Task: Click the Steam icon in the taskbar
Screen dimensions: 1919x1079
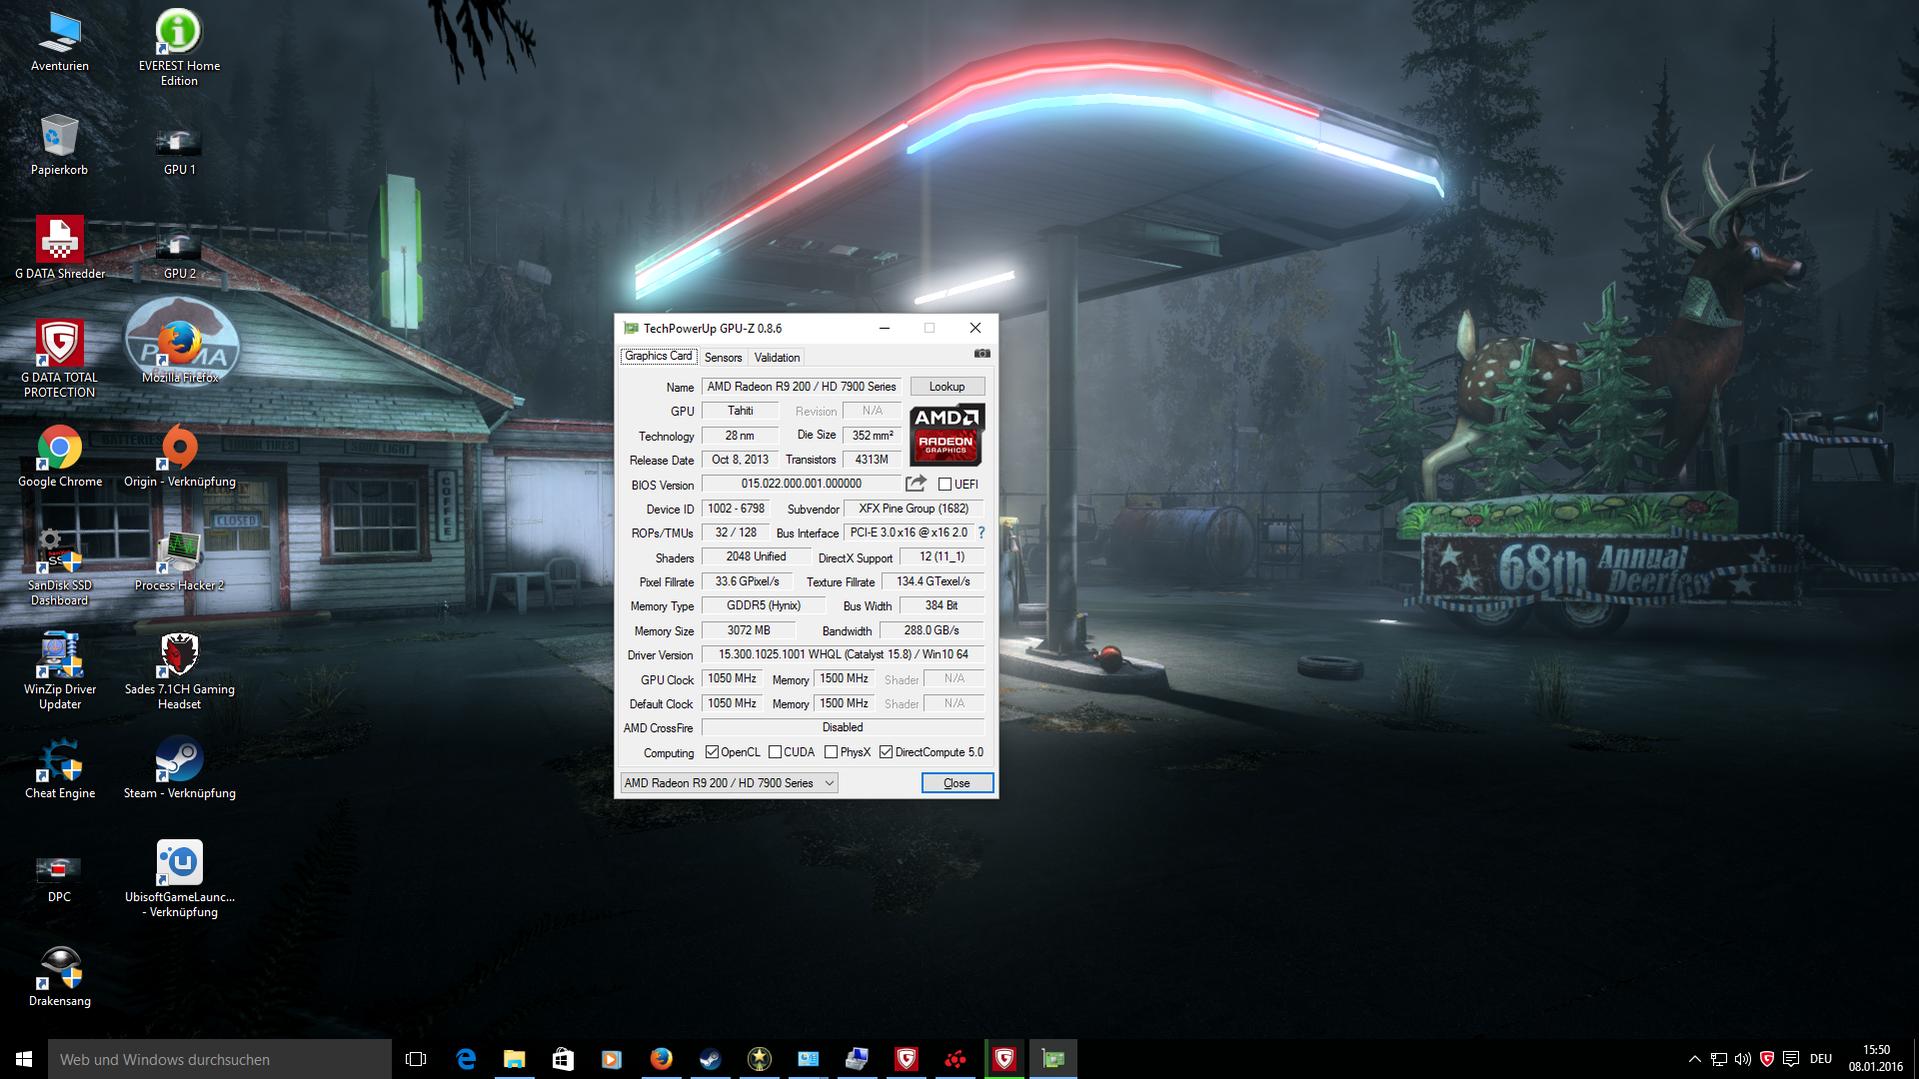Action: [x=710, y=1059]
